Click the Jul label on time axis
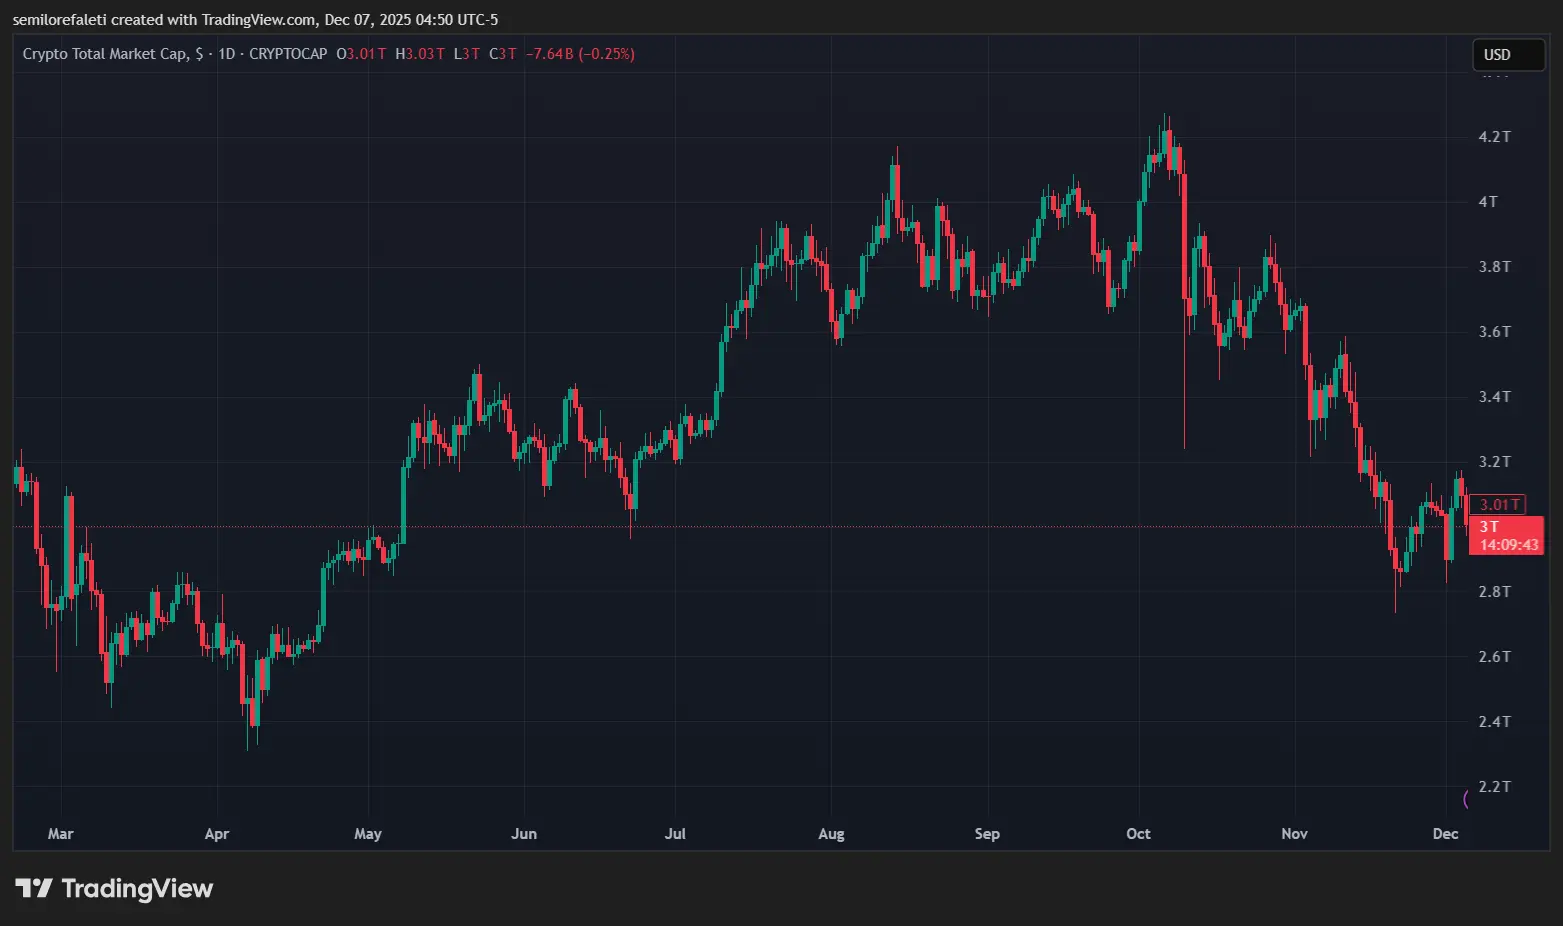Screen dimensions: 1563x926 tap(675, 834)
